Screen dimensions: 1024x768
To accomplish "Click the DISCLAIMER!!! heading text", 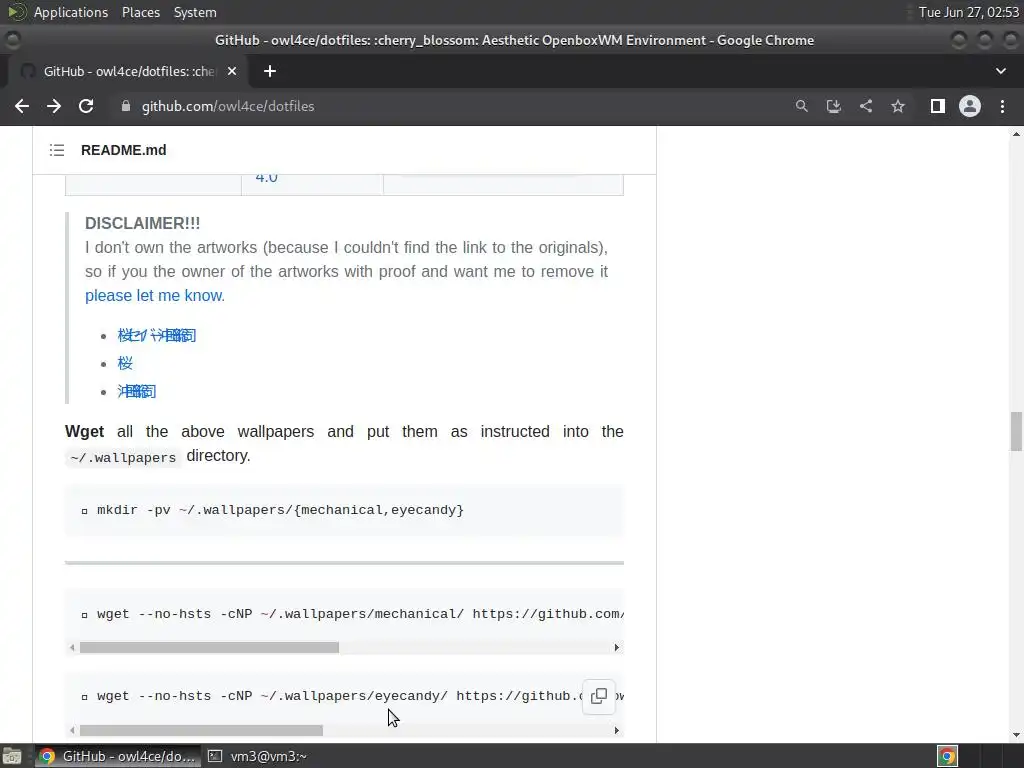I will pos(142,223).
